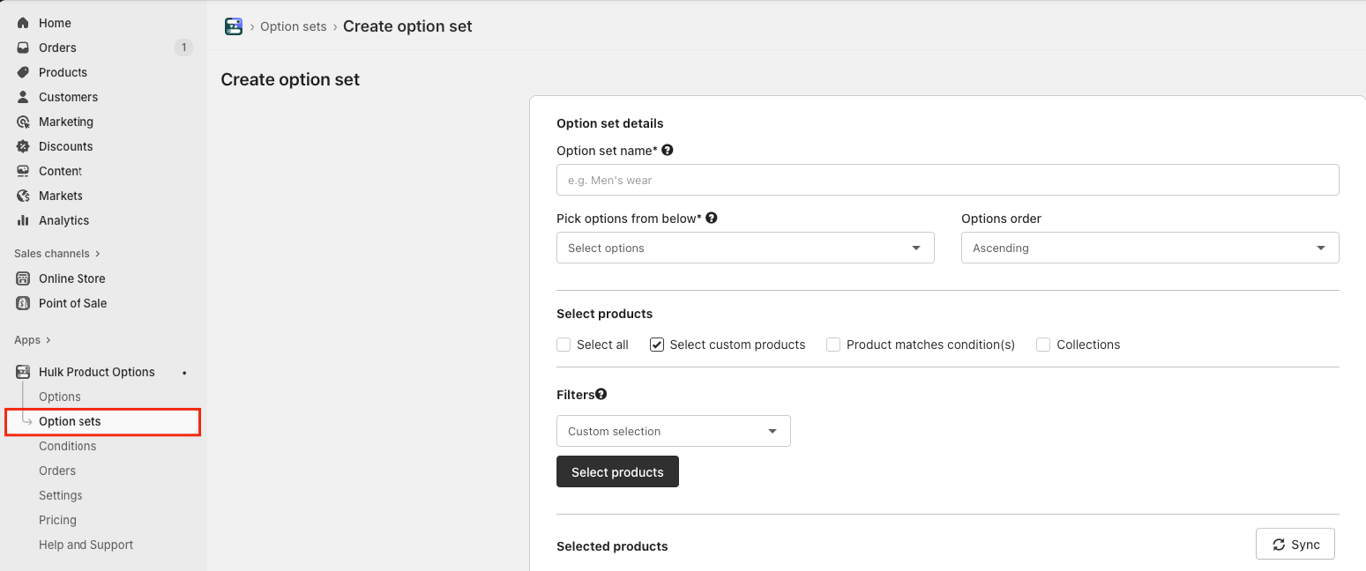Click the Point of Sale icon
The image size is (1366, 571).
(x=23, y=303)
